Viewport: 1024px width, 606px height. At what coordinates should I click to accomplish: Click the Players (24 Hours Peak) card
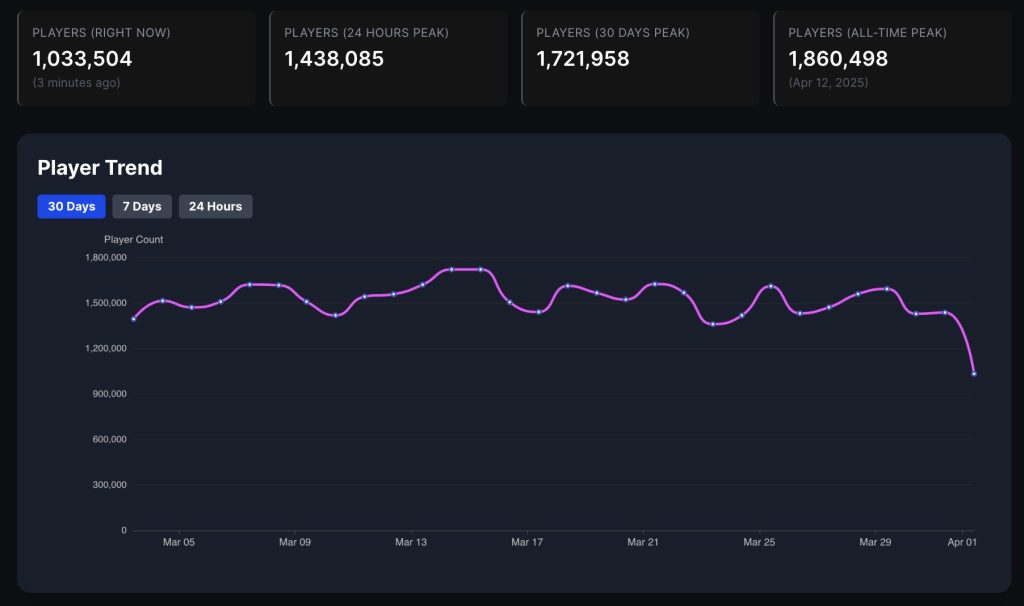[x=388, y=57]
